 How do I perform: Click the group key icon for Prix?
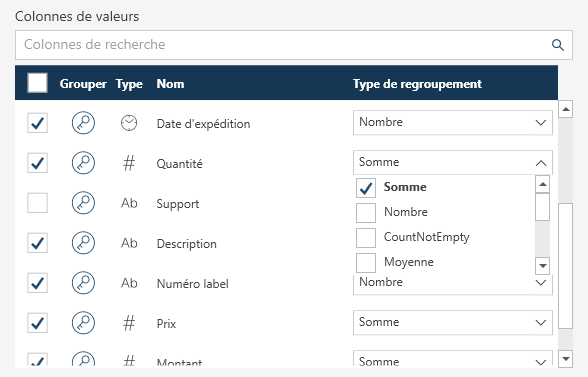(x=83, y=323)
